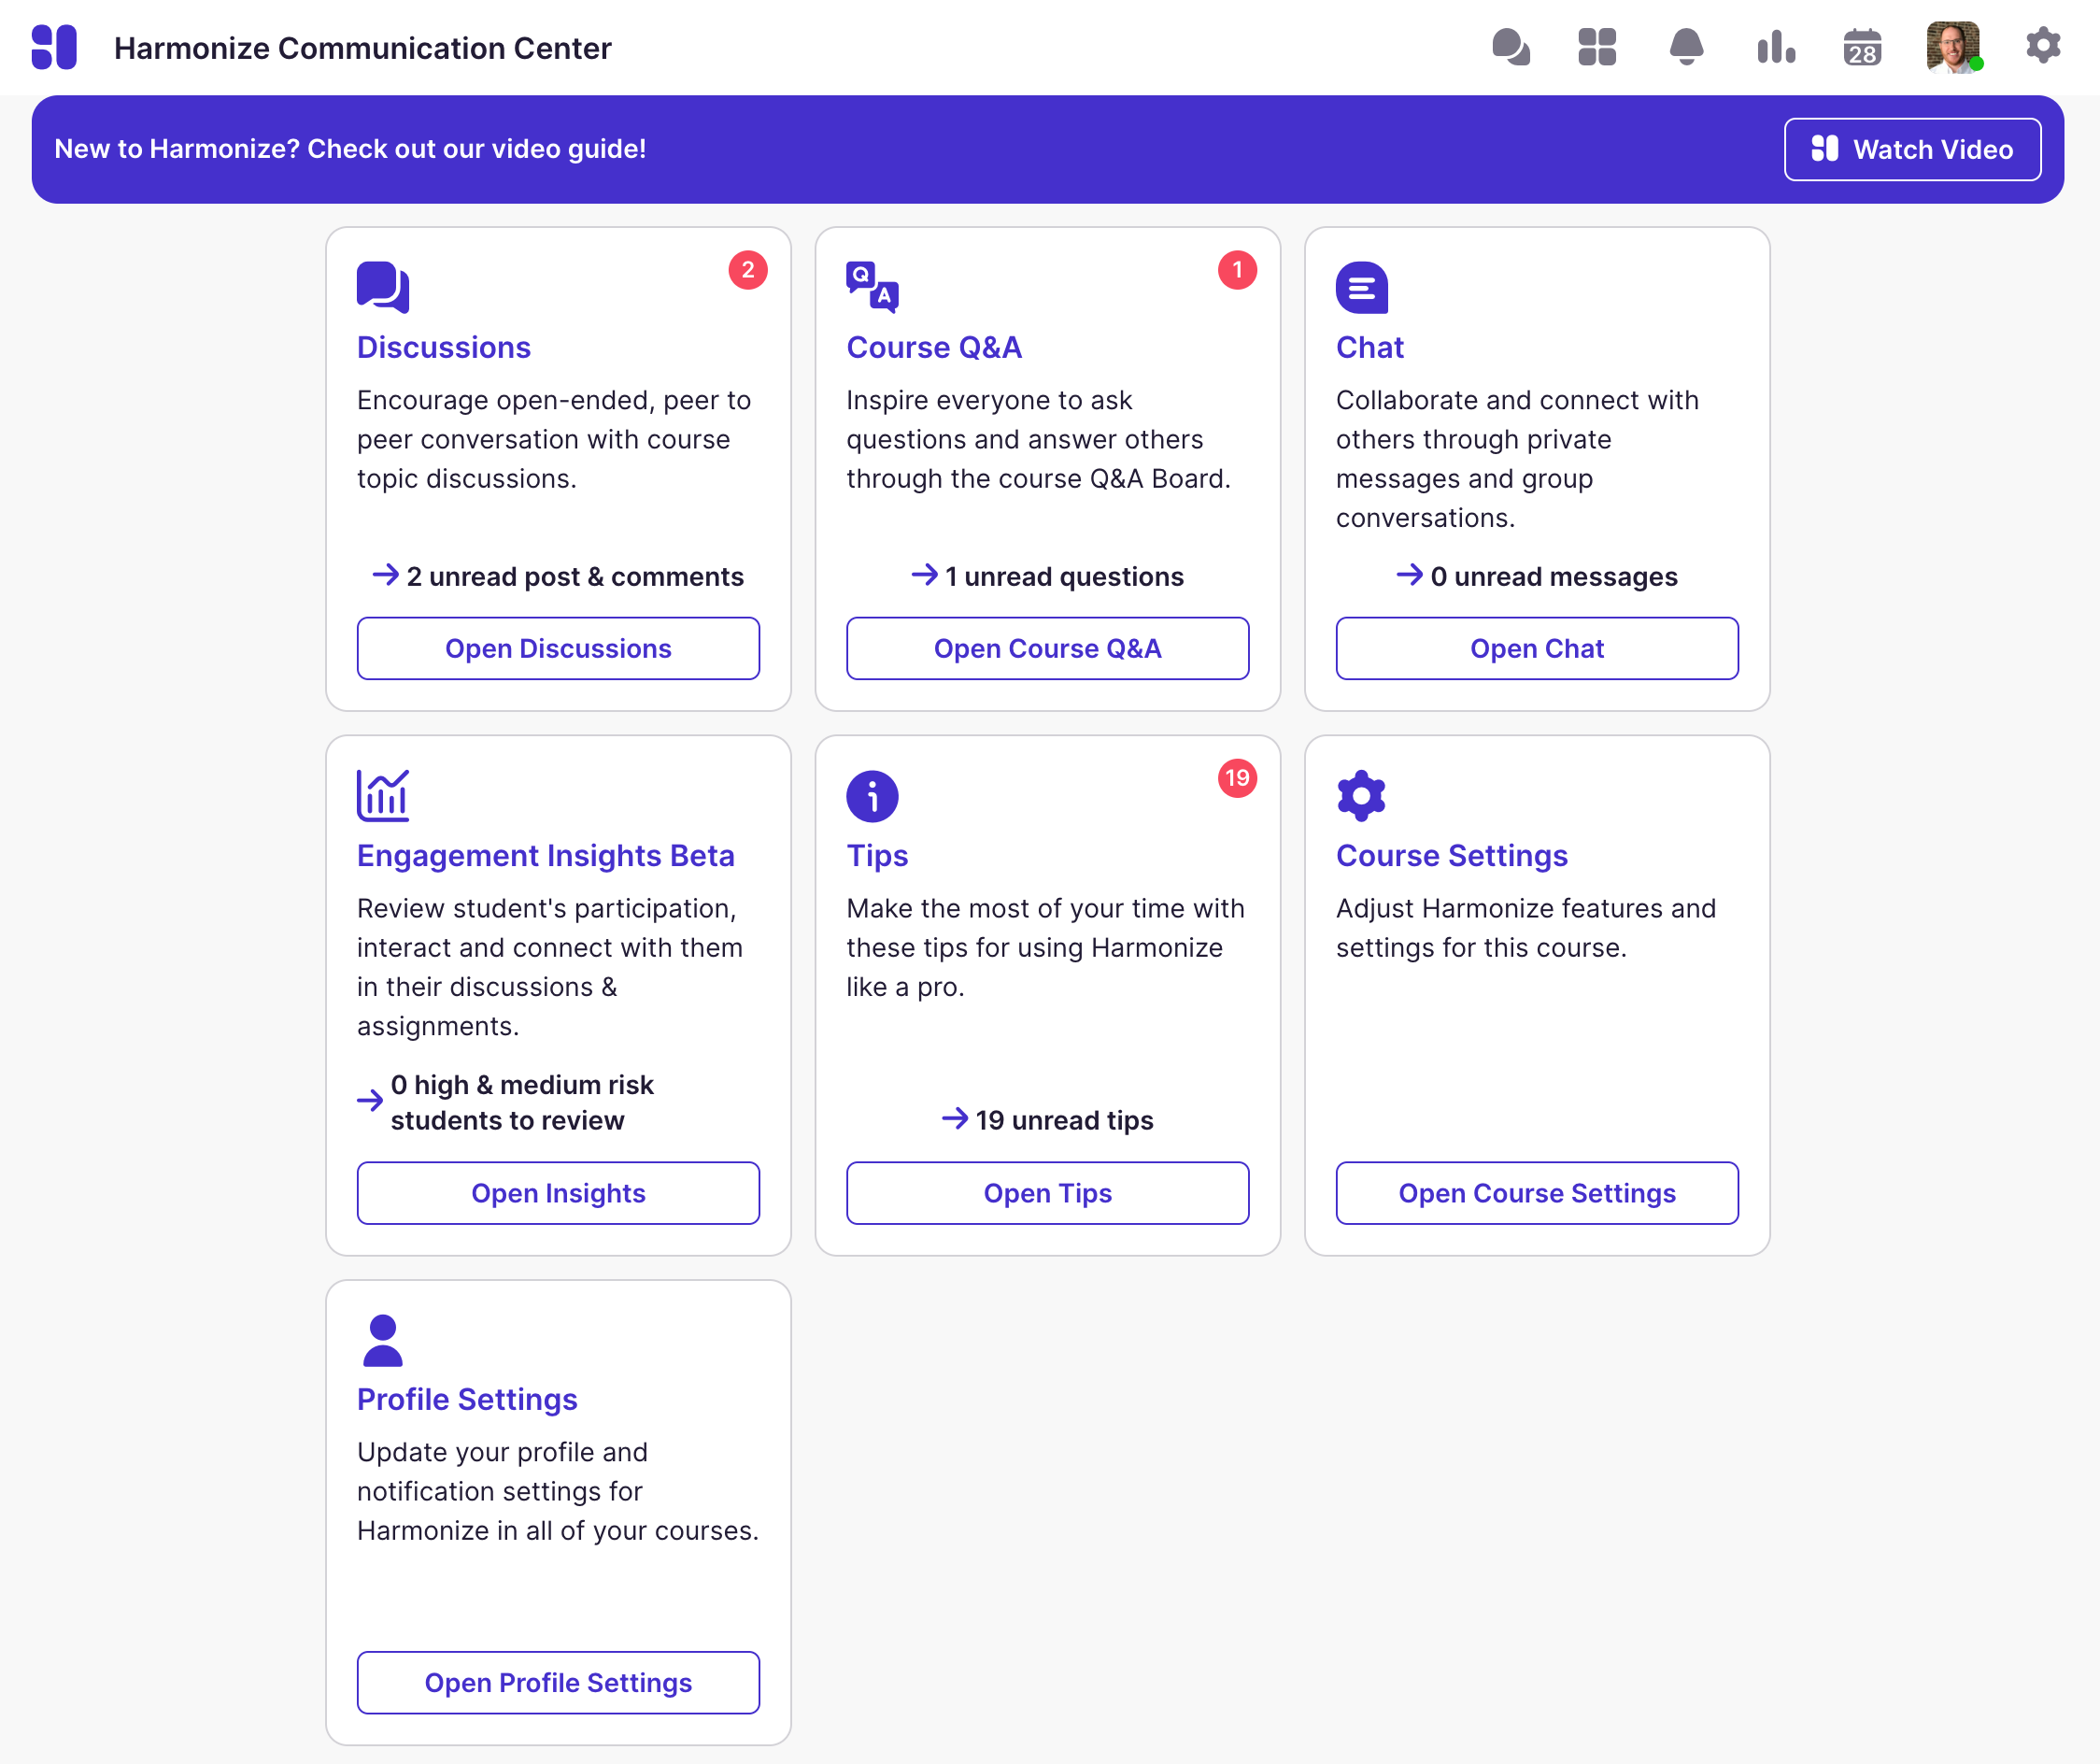Click the Course Settings gear icon
This screenshot has height=1764, width=2100.
point(1362,796)
